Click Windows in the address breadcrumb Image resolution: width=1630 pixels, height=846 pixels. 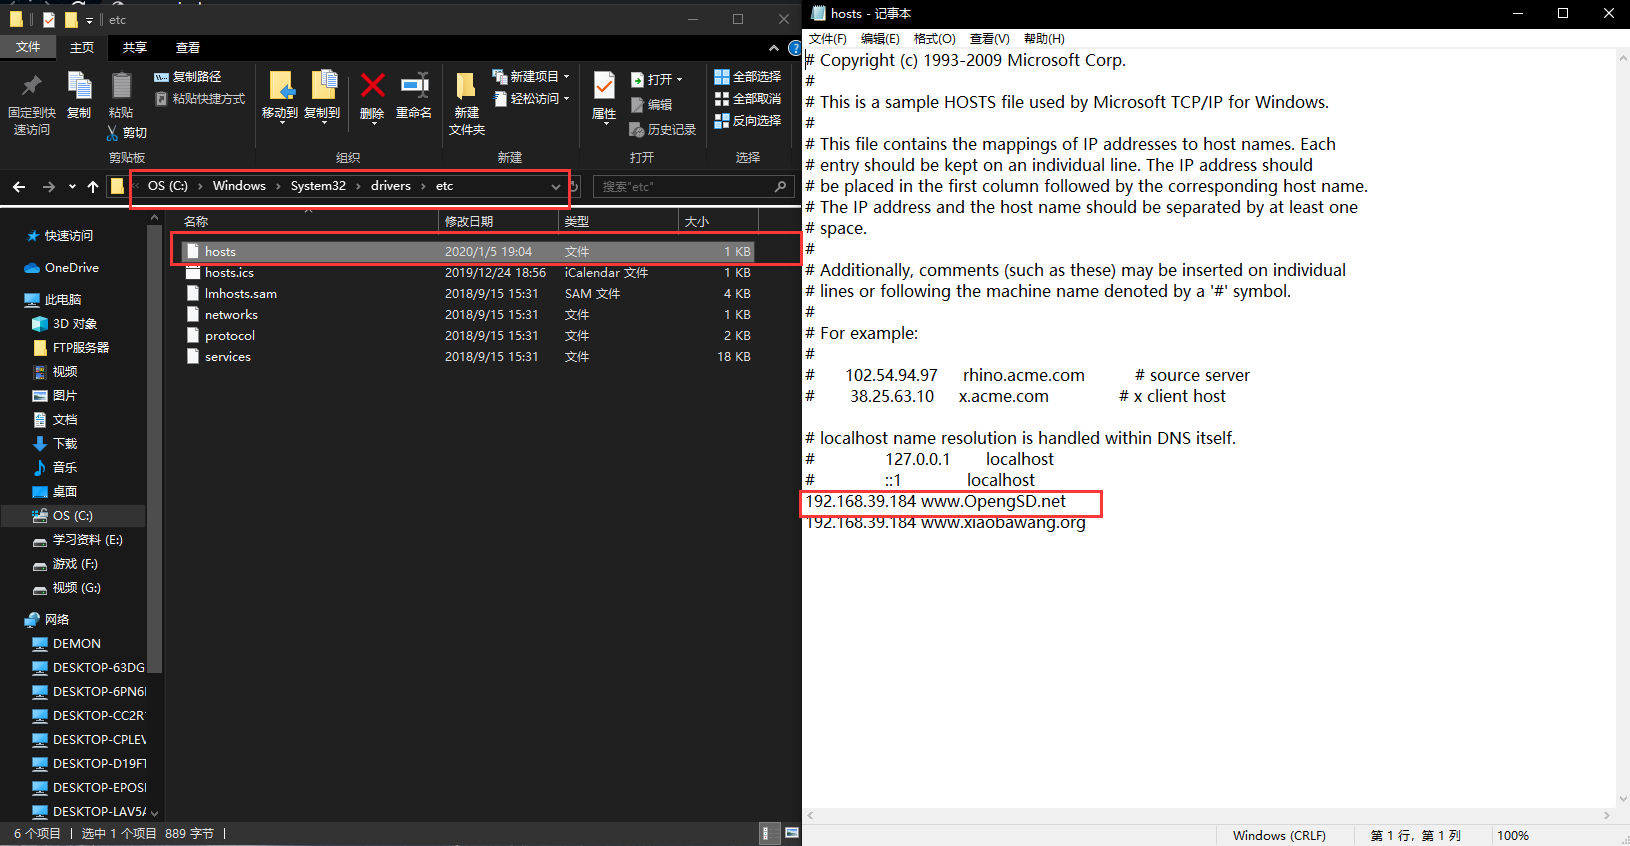point(239,186)
